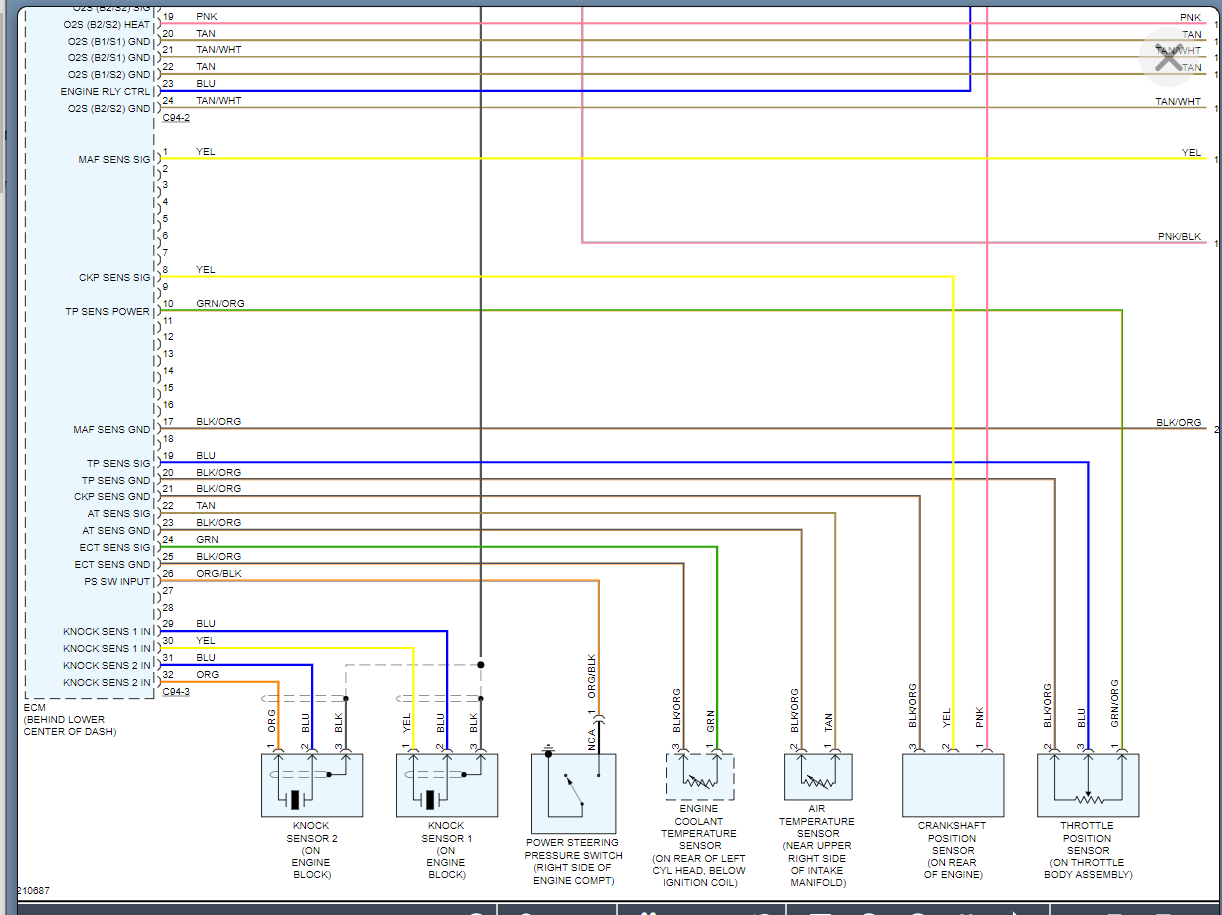Click the Air Temperature Sensor symbol
The height and width of the screenshot is (915, 1222).
pos(818,777)
